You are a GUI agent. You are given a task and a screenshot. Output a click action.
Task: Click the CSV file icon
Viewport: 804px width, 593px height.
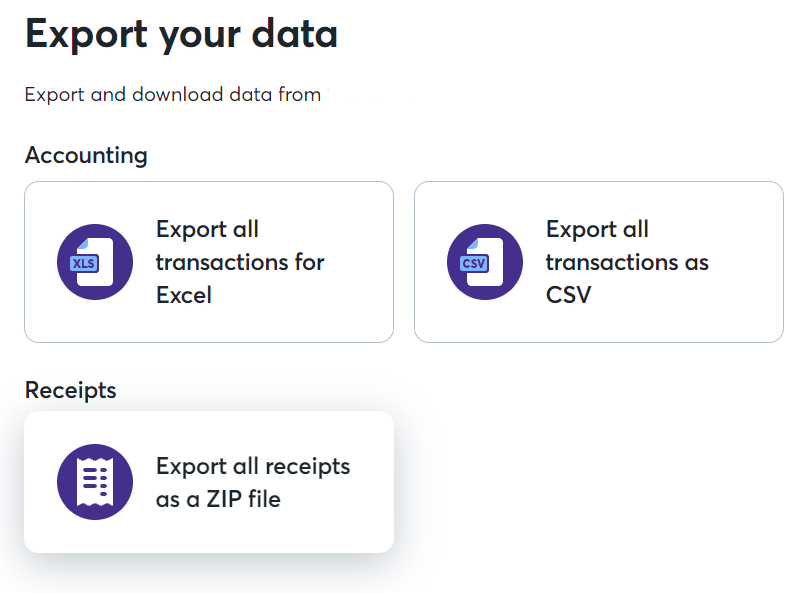pyautogui.click(x=485, y=262)
